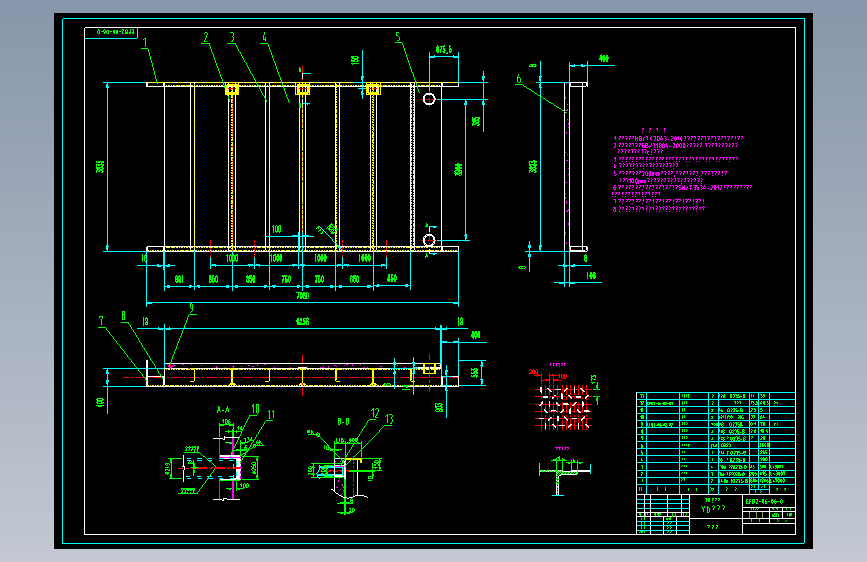Click the upper hole circle in plan view
The image size is (867, 562).
click(429, 98)
